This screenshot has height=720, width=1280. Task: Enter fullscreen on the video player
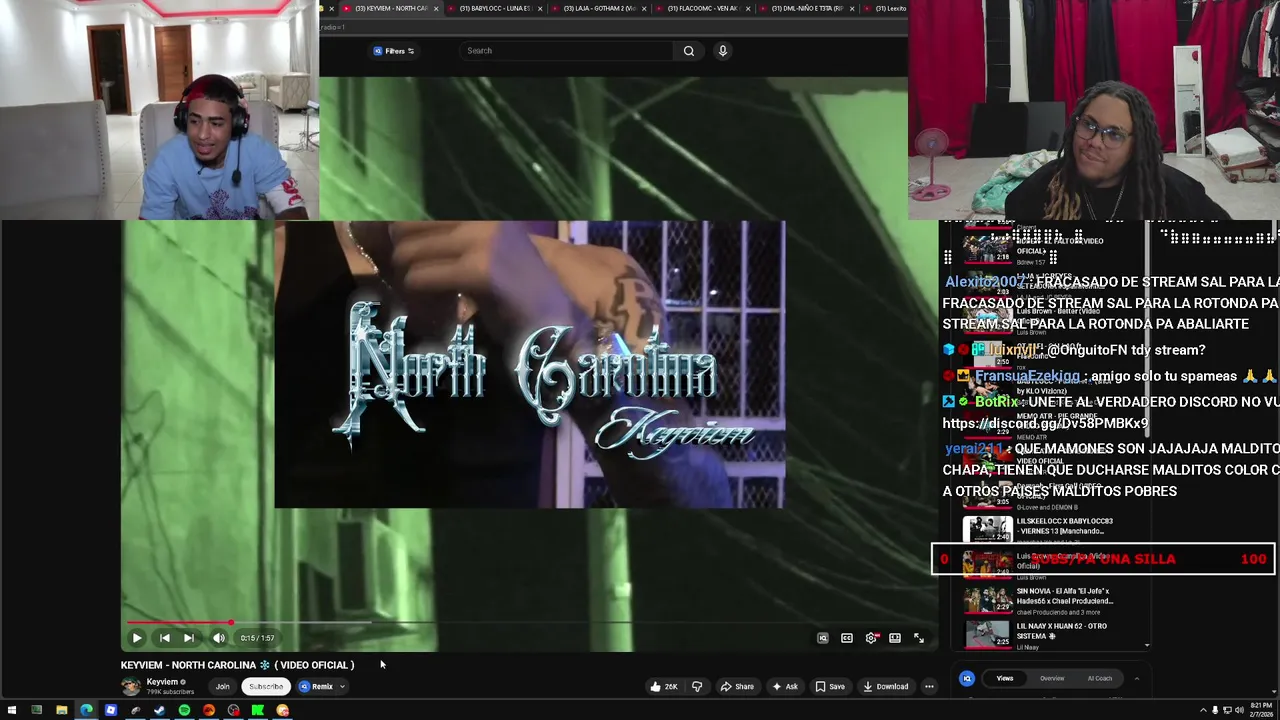pyautogui.click(x=919, y=638)
